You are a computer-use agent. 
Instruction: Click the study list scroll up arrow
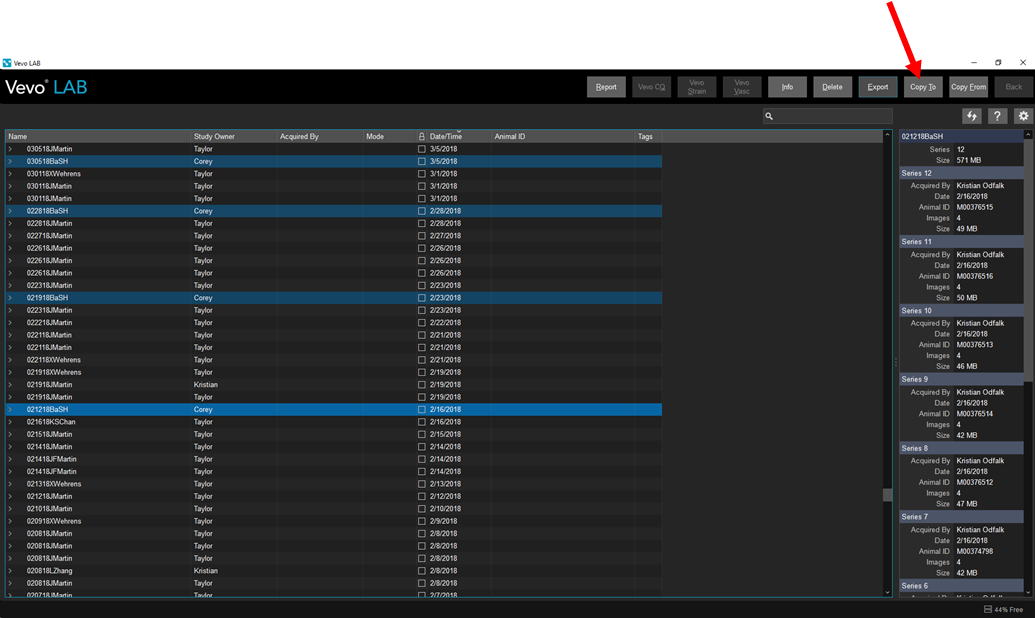click(x=887, y=135)
